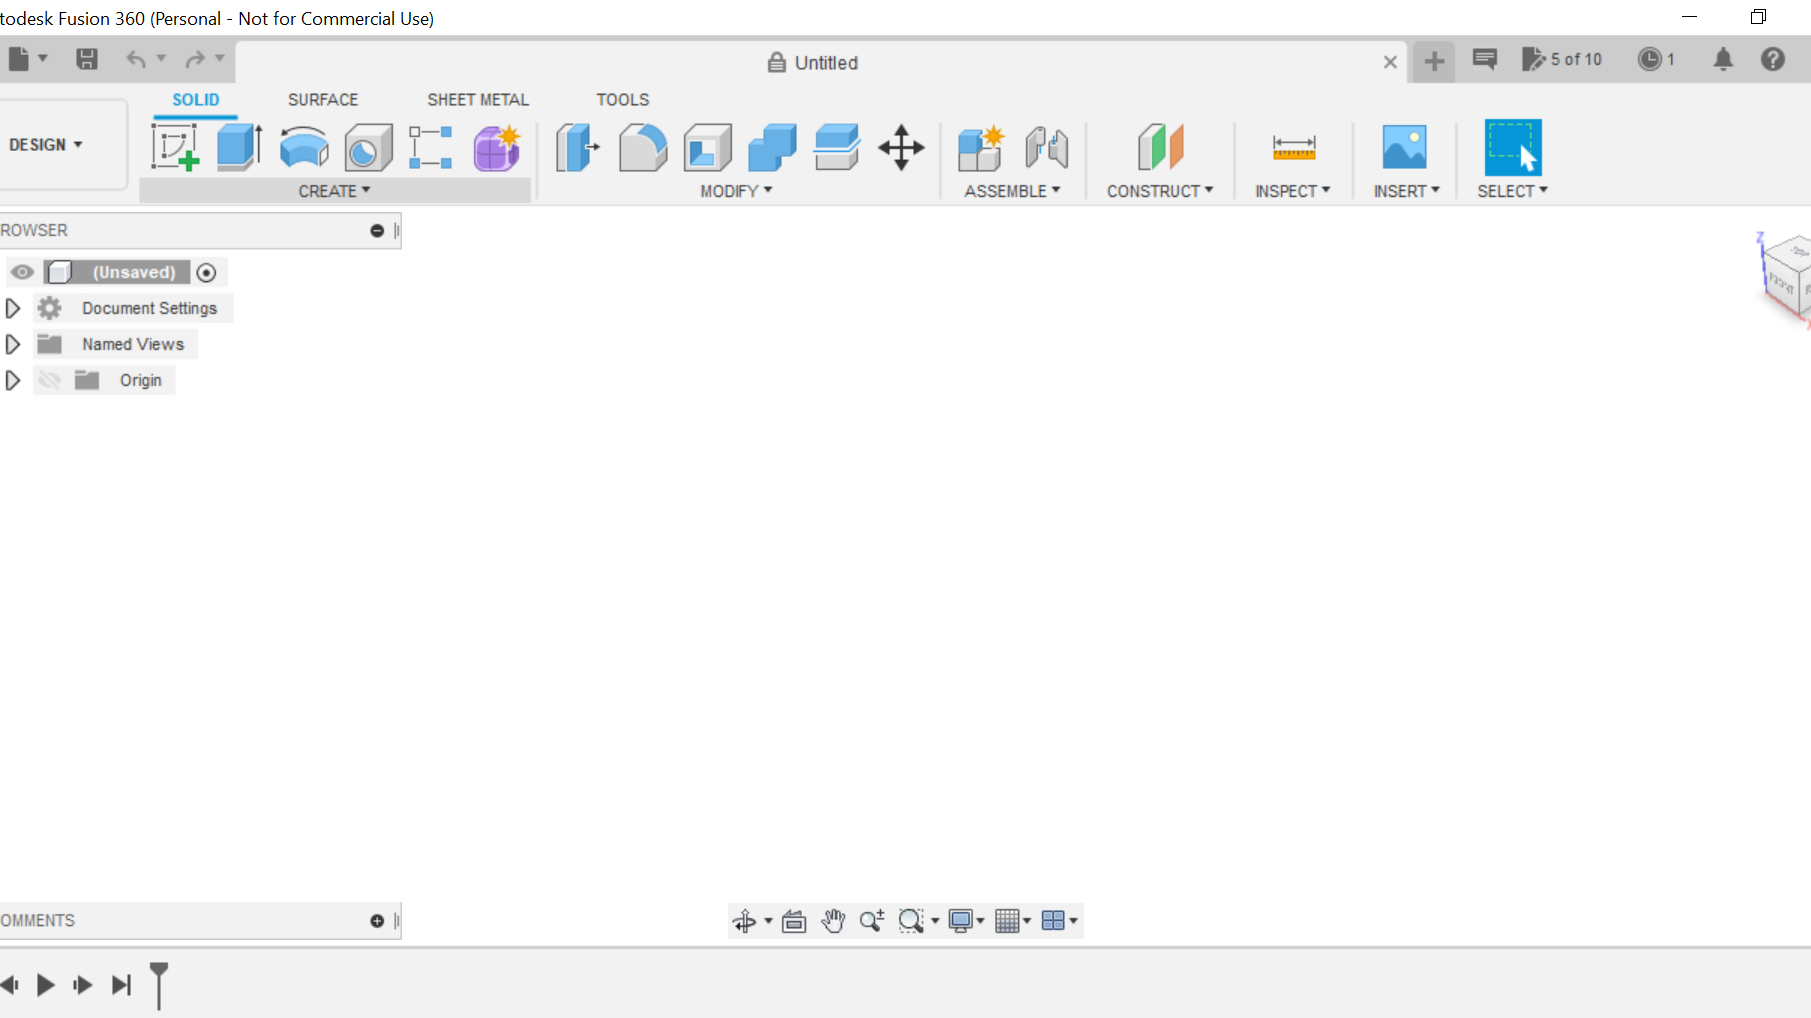1811x1018 pixels.
Task: Select the Extrude tool
Action: tap(239, 146)
